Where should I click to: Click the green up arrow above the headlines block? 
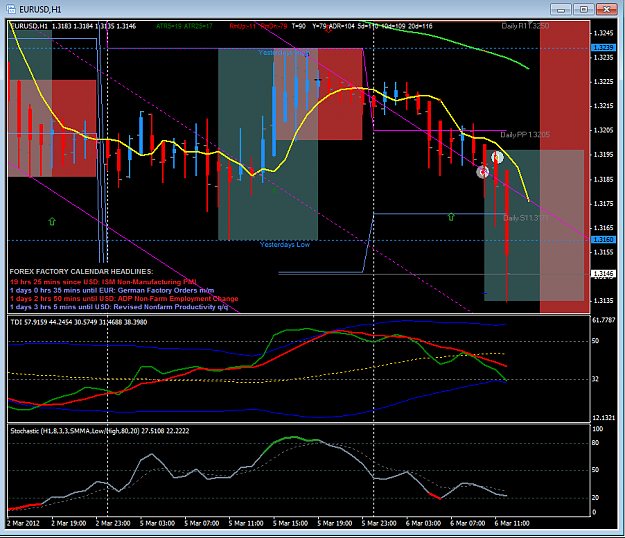52,221
